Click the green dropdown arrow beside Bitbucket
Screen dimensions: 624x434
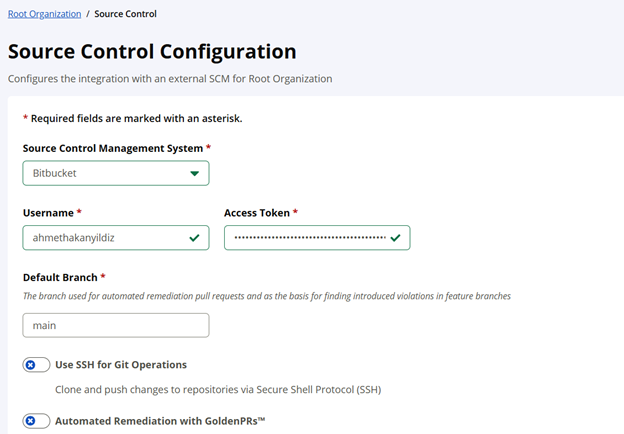point(194,173)
